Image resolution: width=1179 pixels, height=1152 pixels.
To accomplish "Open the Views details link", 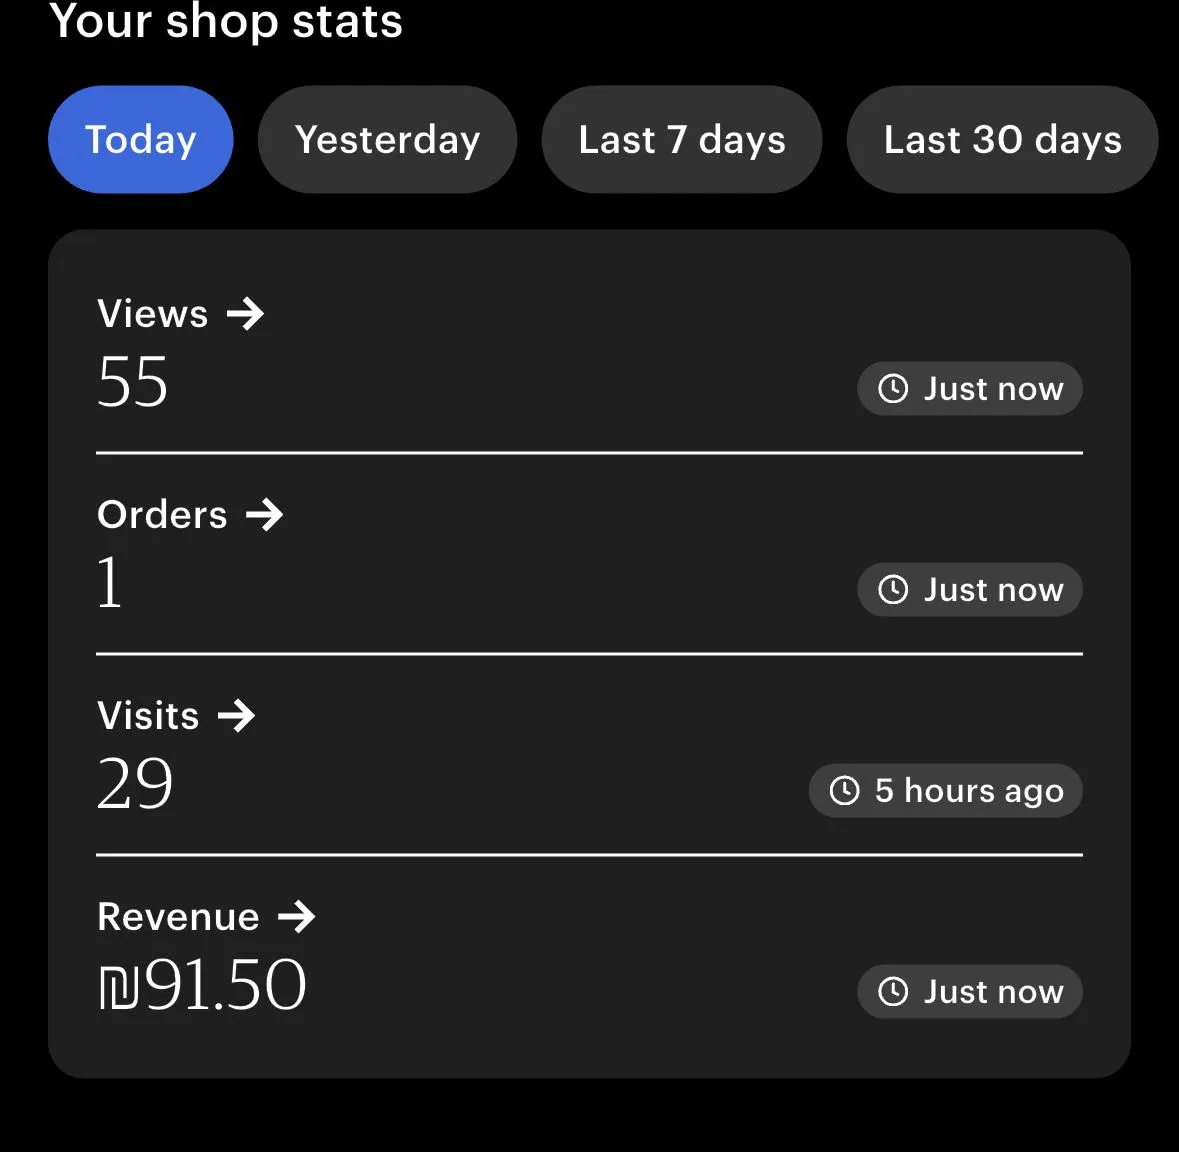I will pyautogui.click(x=153, y=315).
